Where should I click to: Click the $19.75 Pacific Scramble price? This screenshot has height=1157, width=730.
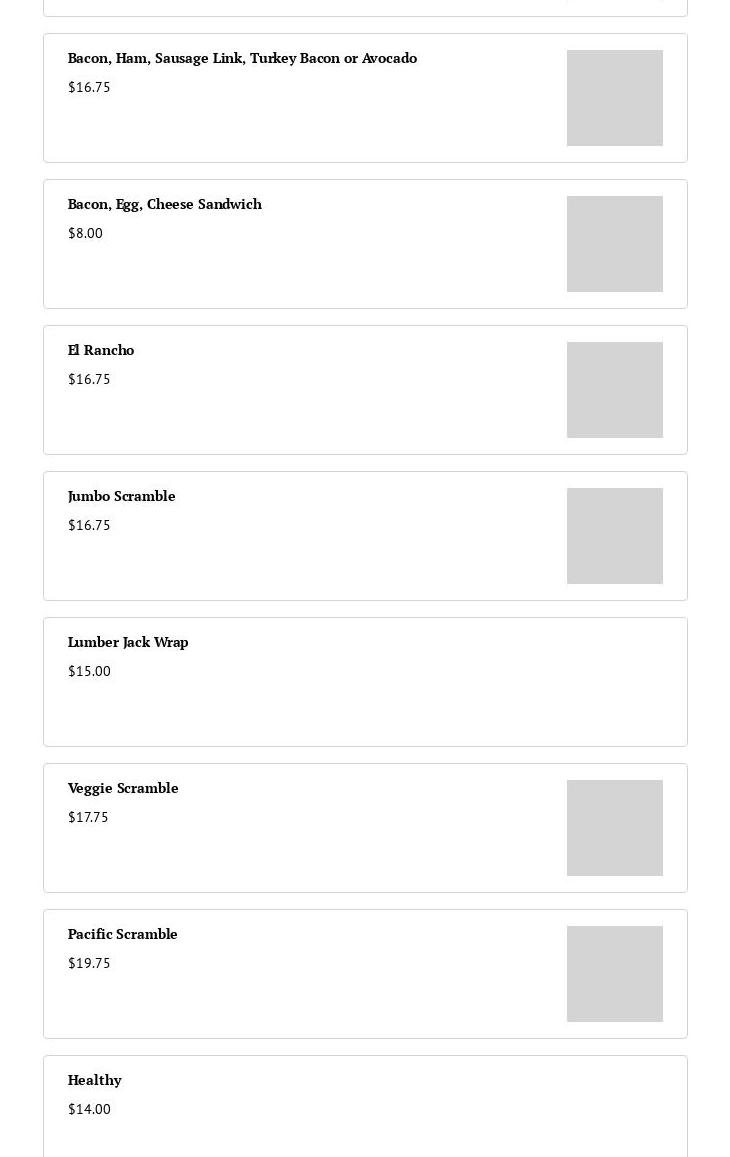[x=89, y=964]
